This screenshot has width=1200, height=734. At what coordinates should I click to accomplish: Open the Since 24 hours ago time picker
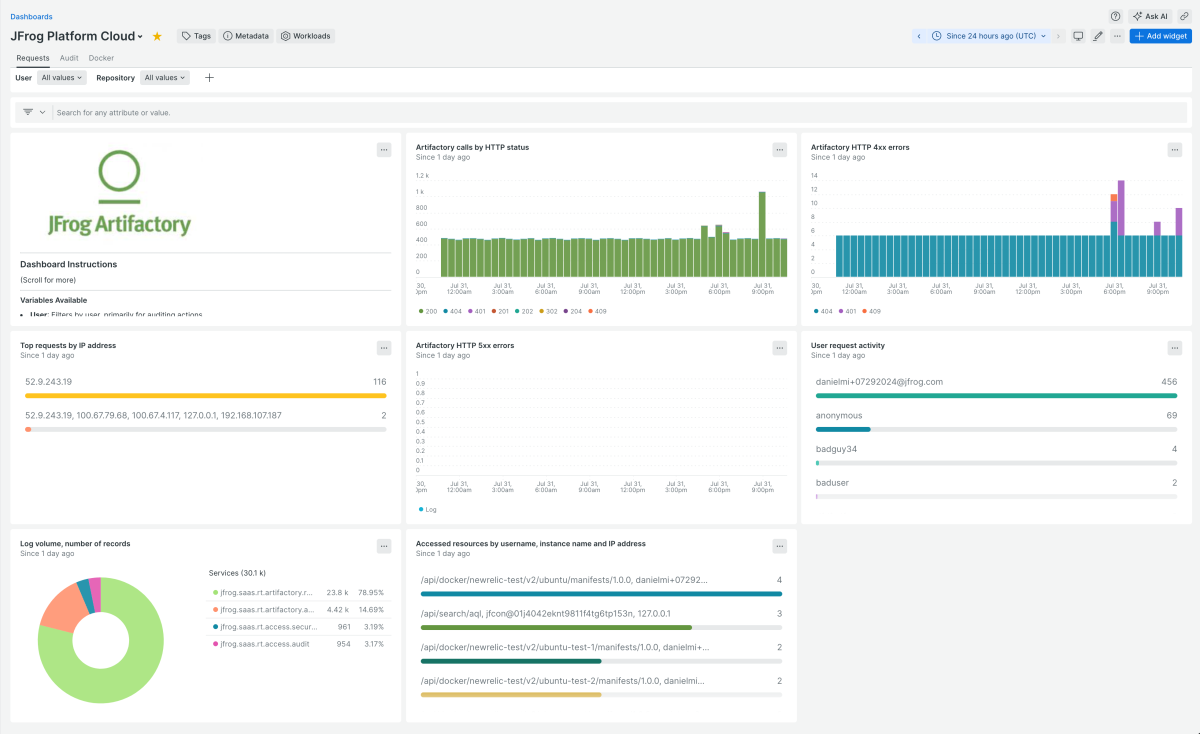(990, 36)
